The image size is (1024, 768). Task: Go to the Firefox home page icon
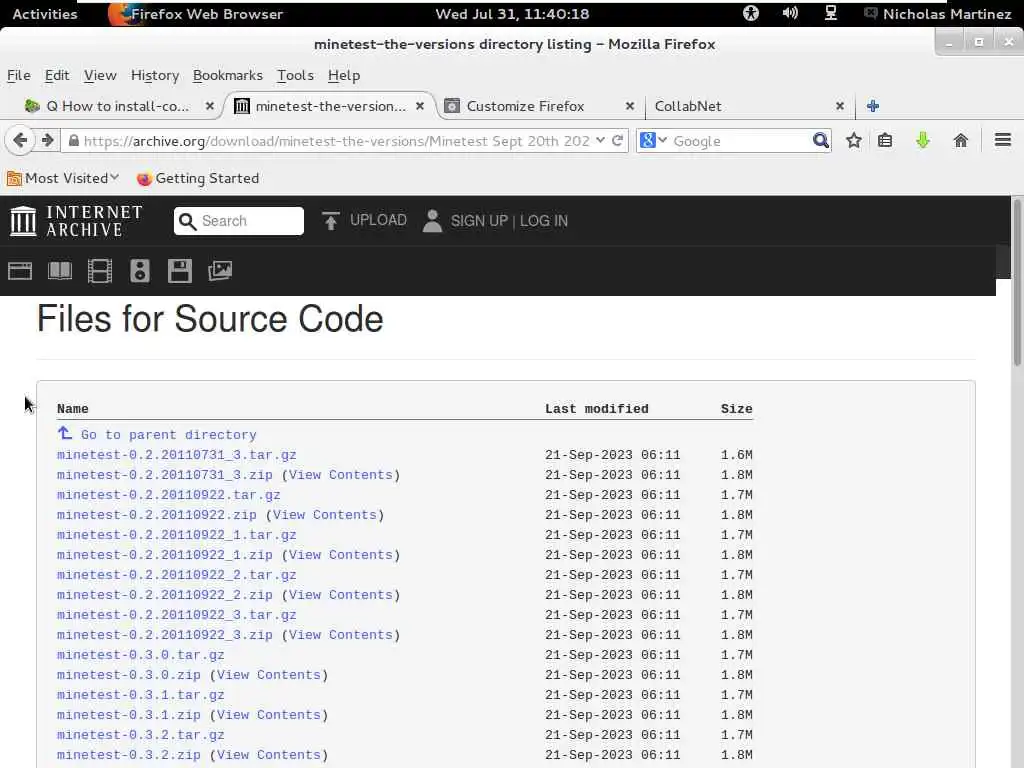click(961, 140)
